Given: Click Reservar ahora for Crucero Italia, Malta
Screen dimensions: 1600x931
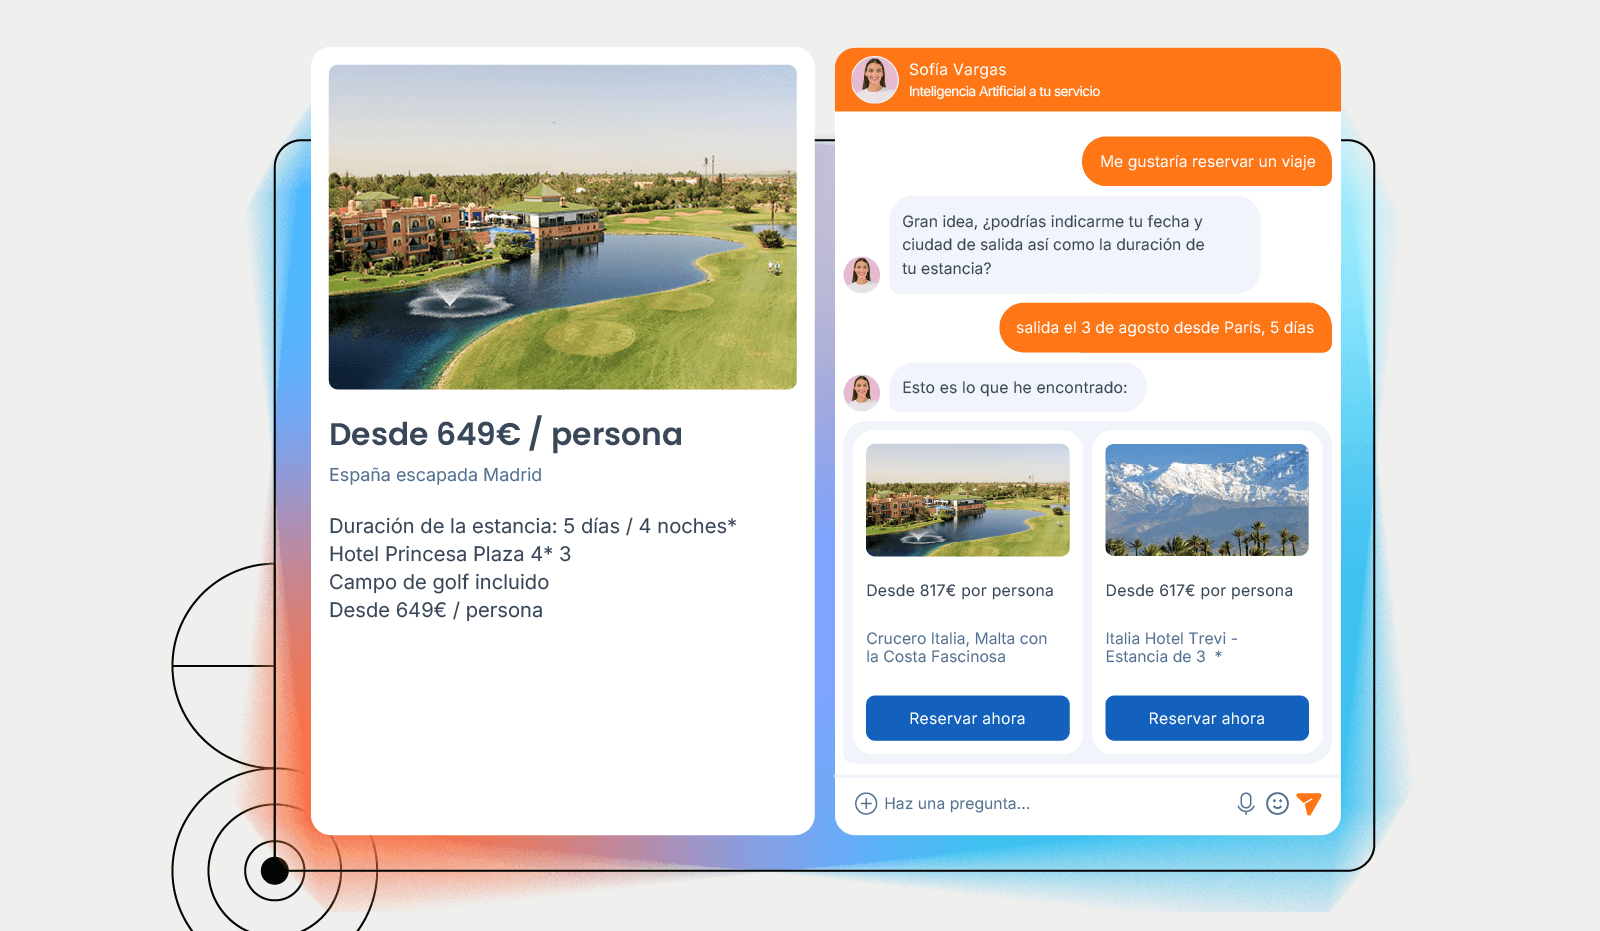Looking at the screenshot, I should (x=967, y=718).
